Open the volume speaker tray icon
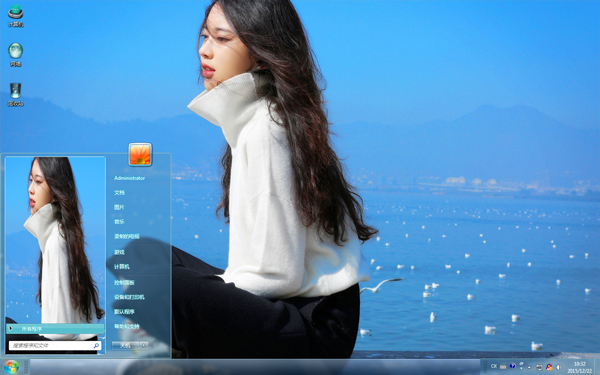Viewport: 600px width, 375px height. (x=559, y=367)
